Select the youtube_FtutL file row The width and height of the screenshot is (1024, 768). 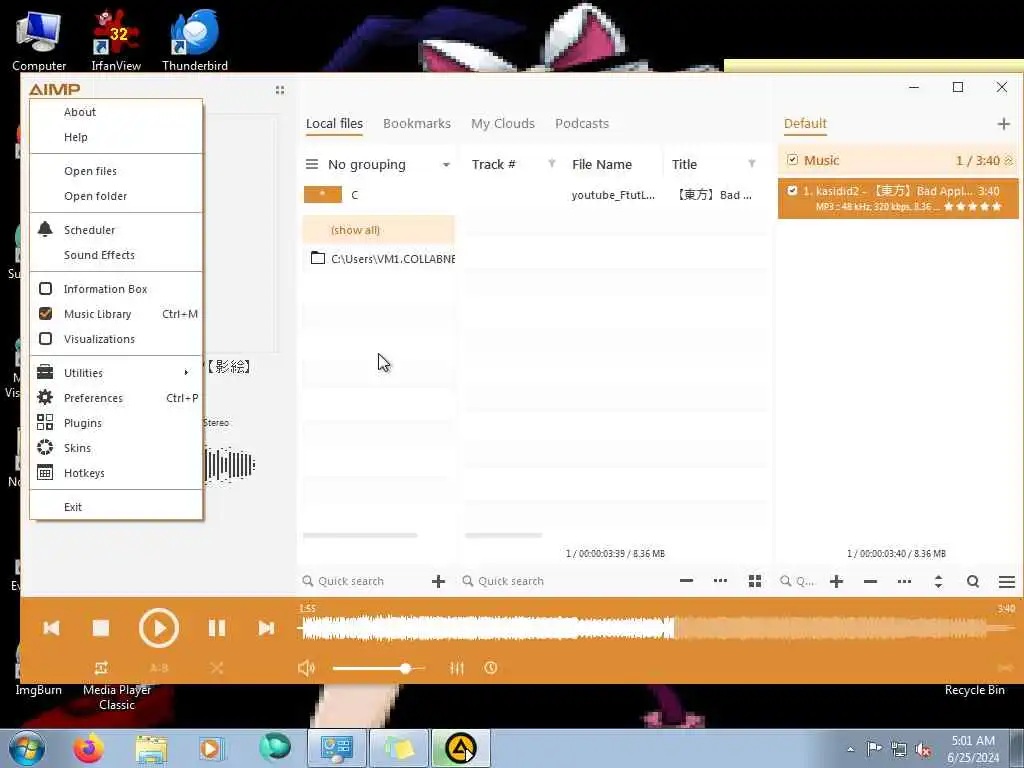613,195
